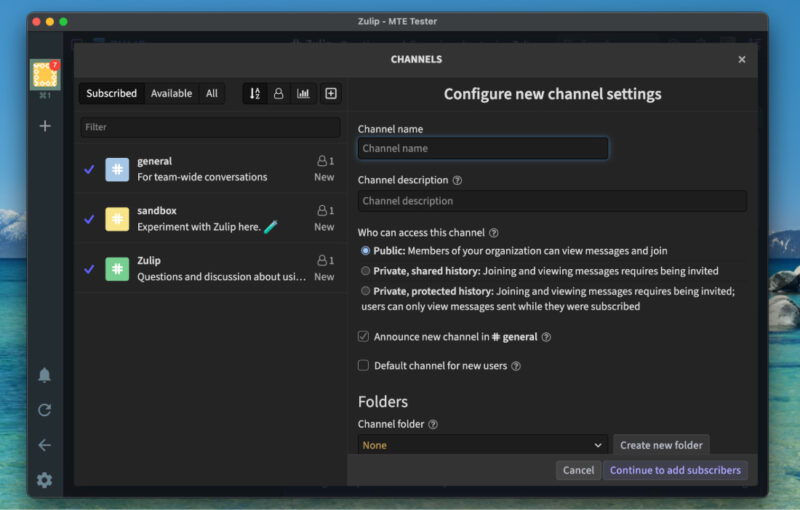
Task: Toggle Announce new channel in general checkbox
Action: tap(364, 337)
